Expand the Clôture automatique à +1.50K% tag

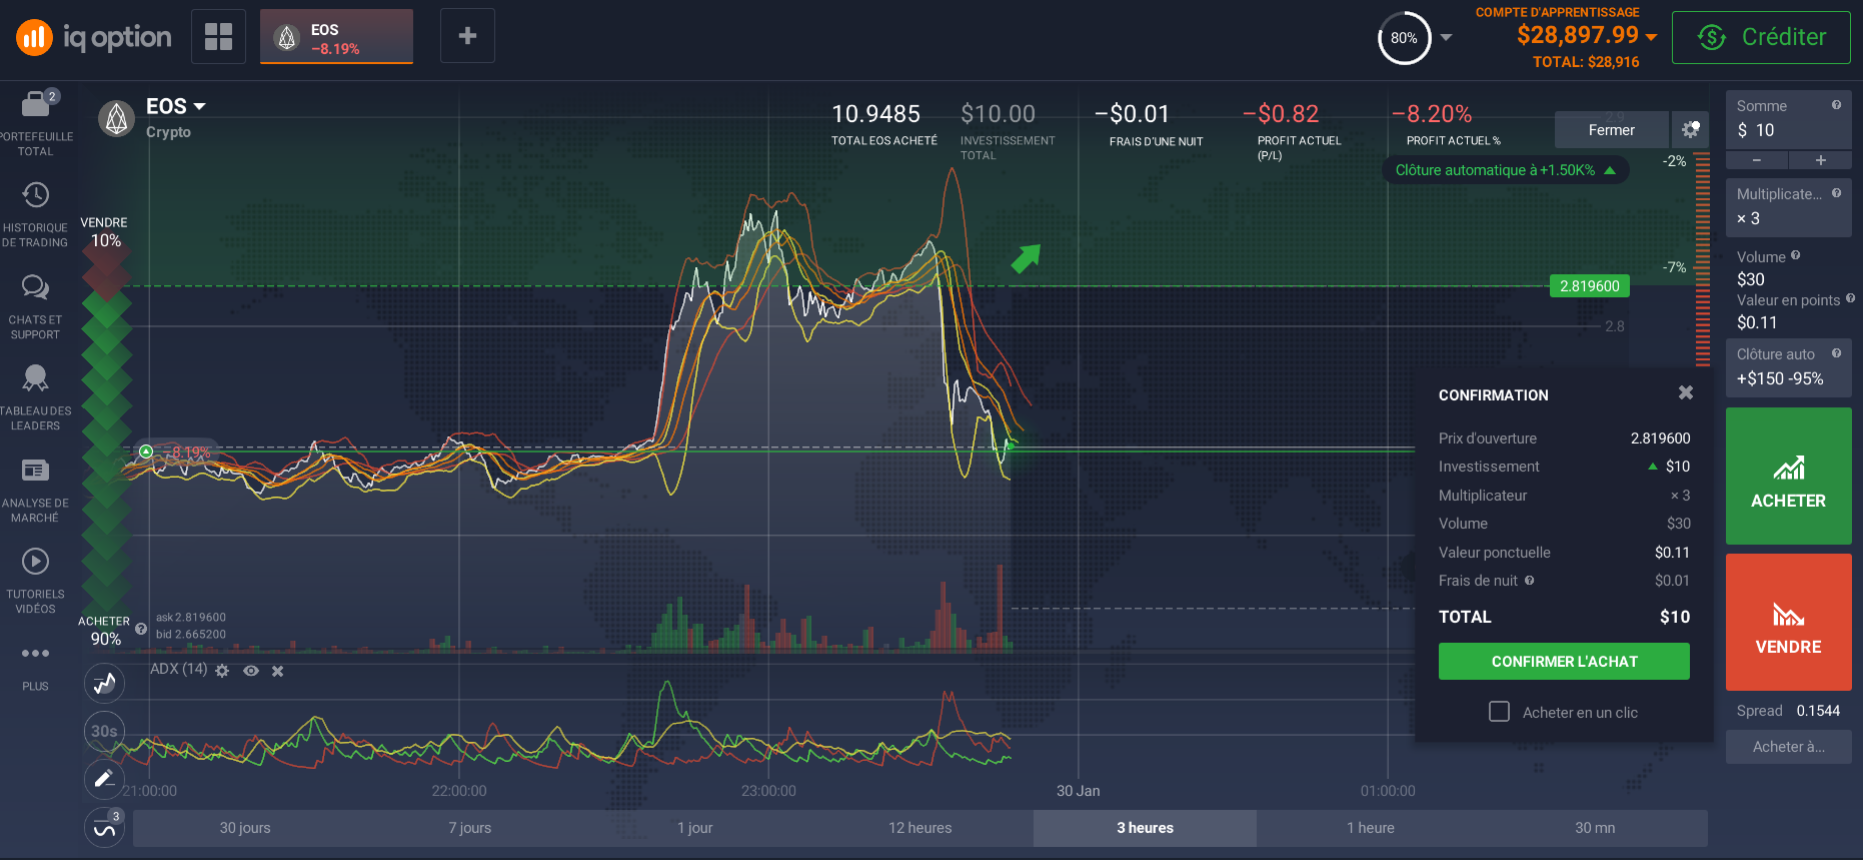[1505, 170]
